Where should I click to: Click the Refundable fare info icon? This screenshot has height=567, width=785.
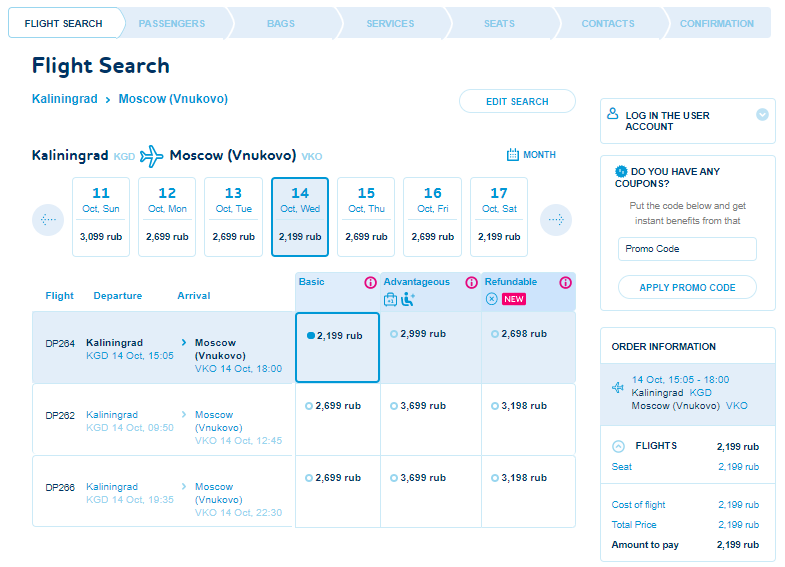(565, 283)
